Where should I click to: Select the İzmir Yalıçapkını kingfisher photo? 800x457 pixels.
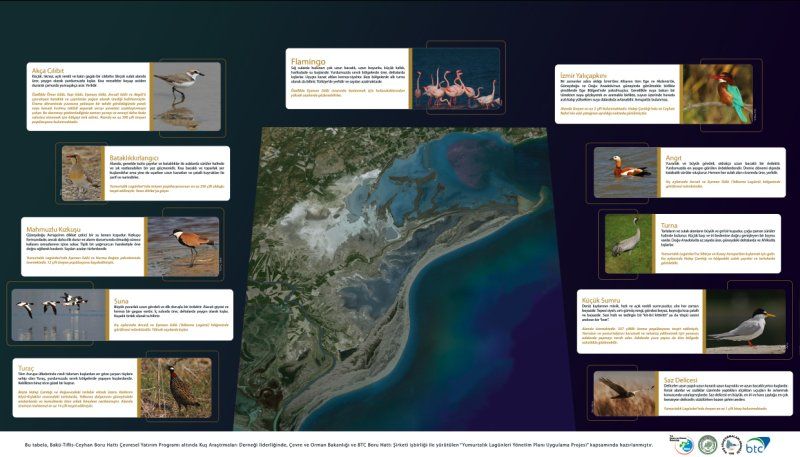(x=732, y=95)
